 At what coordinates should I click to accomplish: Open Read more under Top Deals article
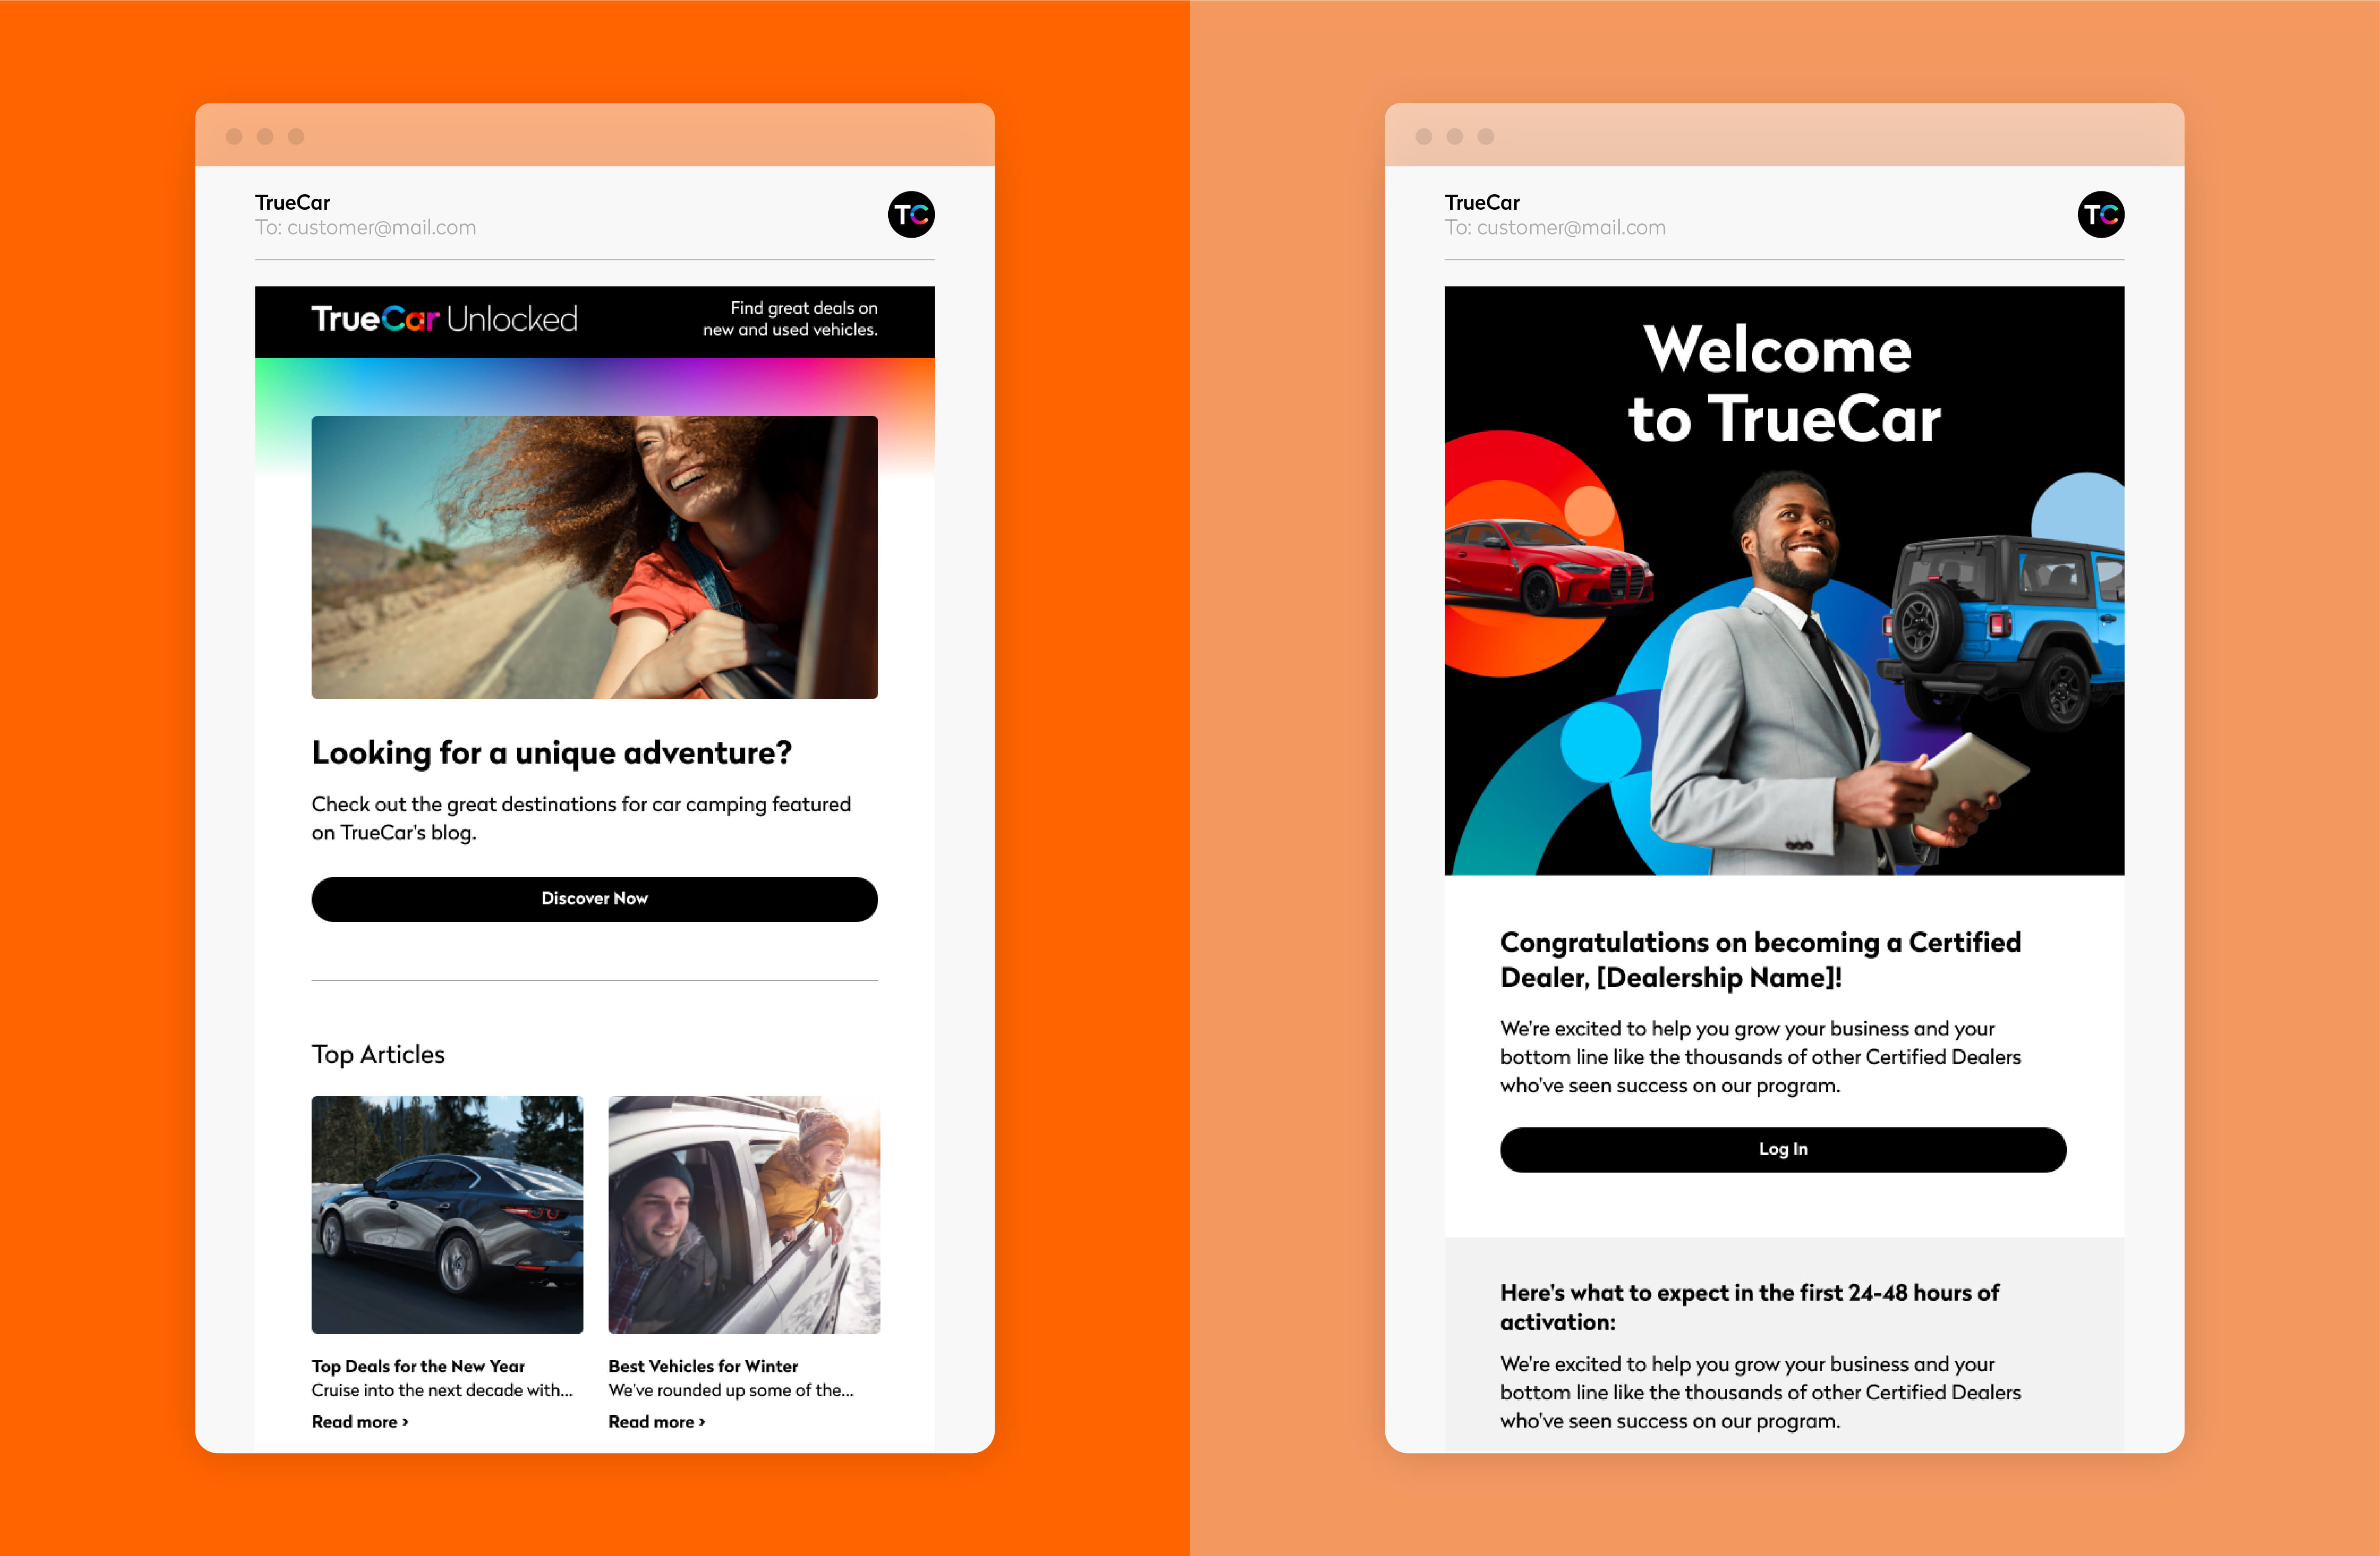pos(359,1421)
